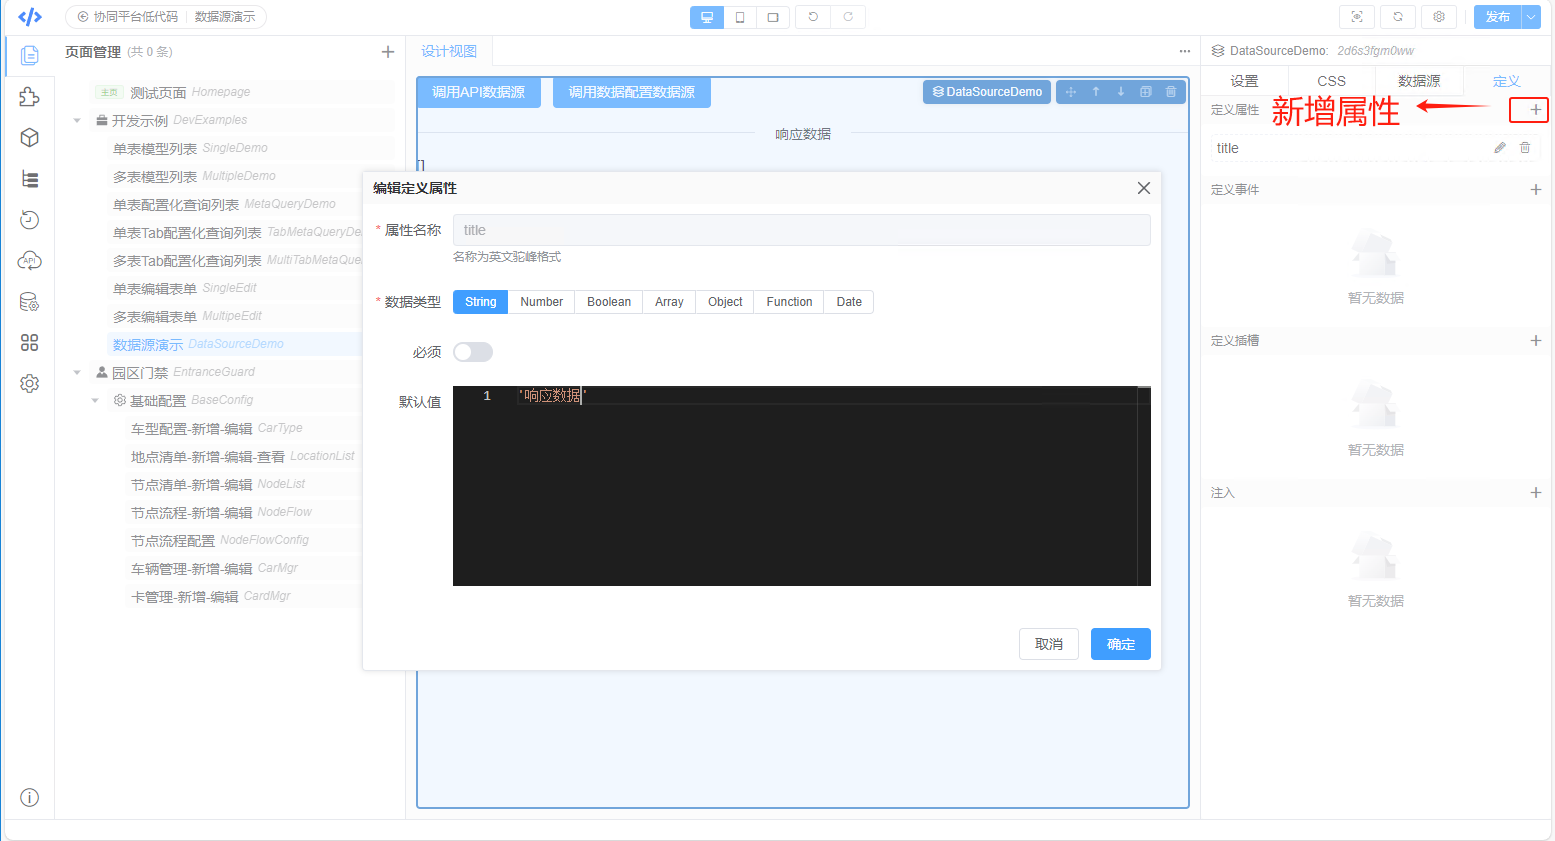Switch to the 数据源 tab

1419,81
